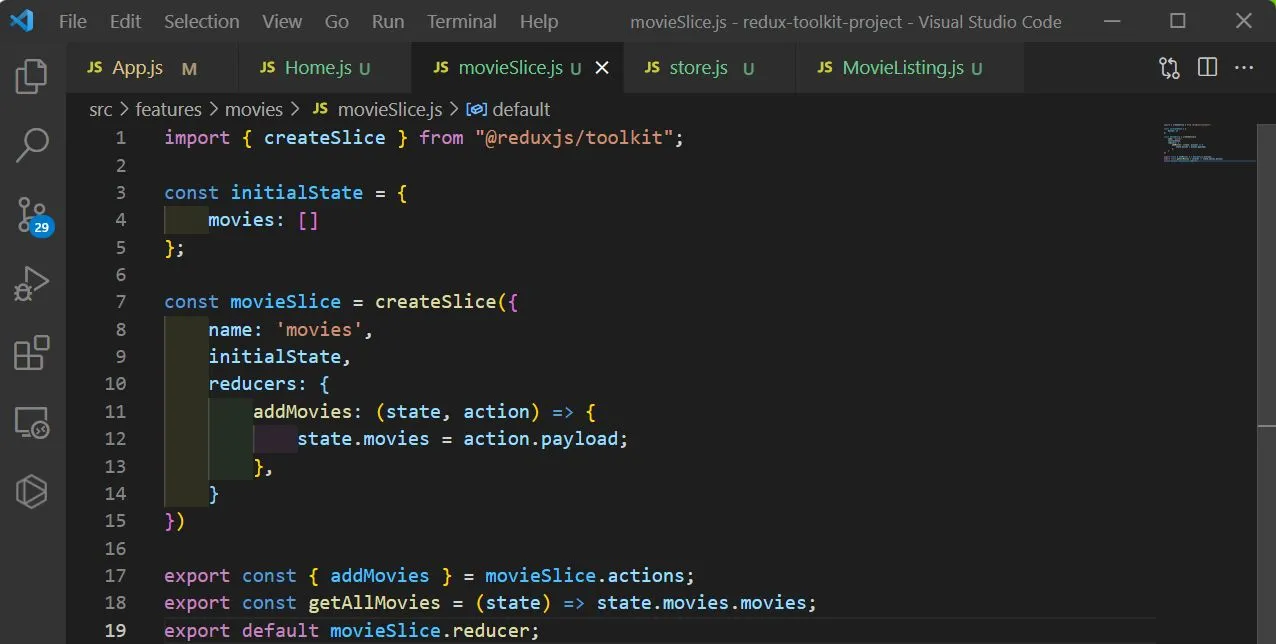Viewport: 1276px width, 644px height.
Task: Click line number 10 in gutter
Action: 115,384
